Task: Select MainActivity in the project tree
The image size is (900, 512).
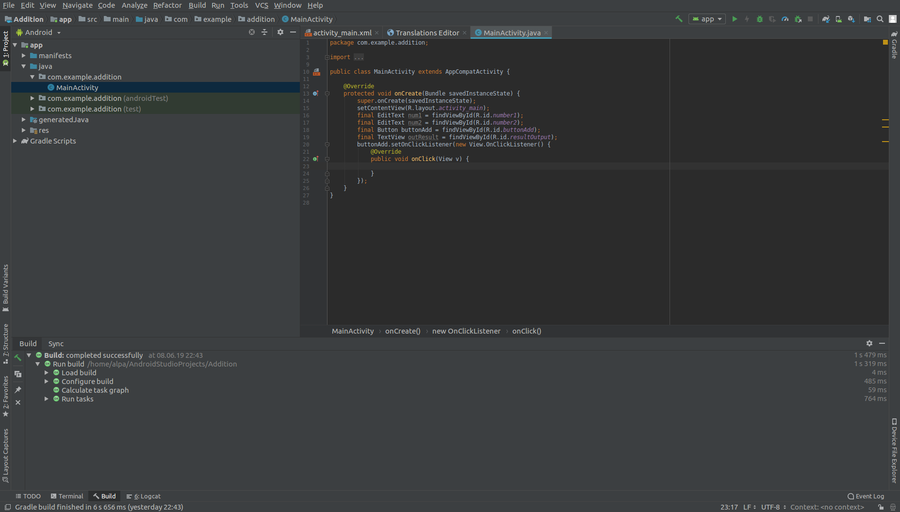Action: (x=77, y=88)
